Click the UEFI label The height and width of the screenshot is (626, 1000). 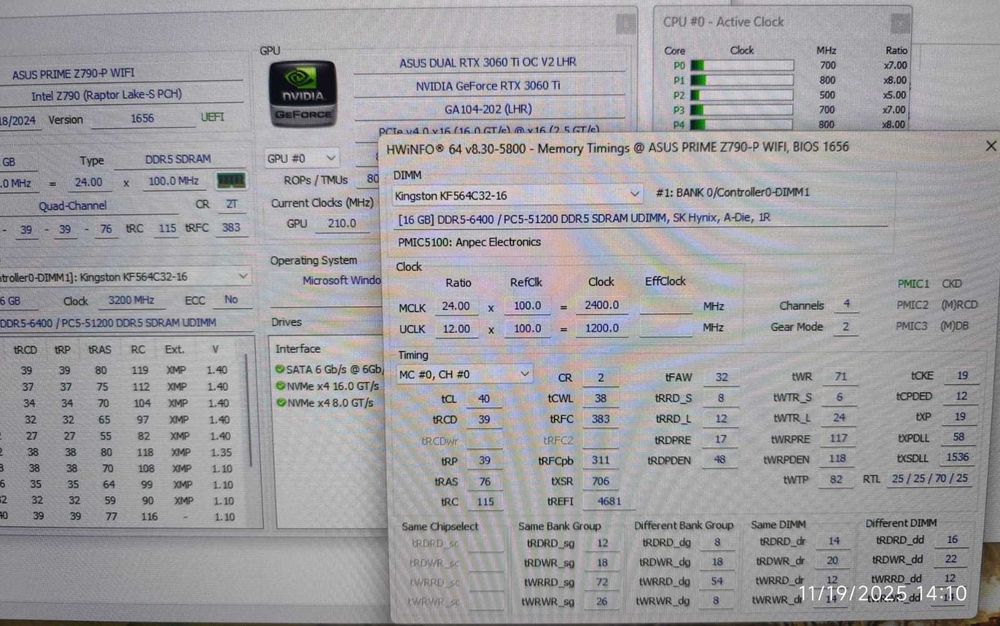212,117
